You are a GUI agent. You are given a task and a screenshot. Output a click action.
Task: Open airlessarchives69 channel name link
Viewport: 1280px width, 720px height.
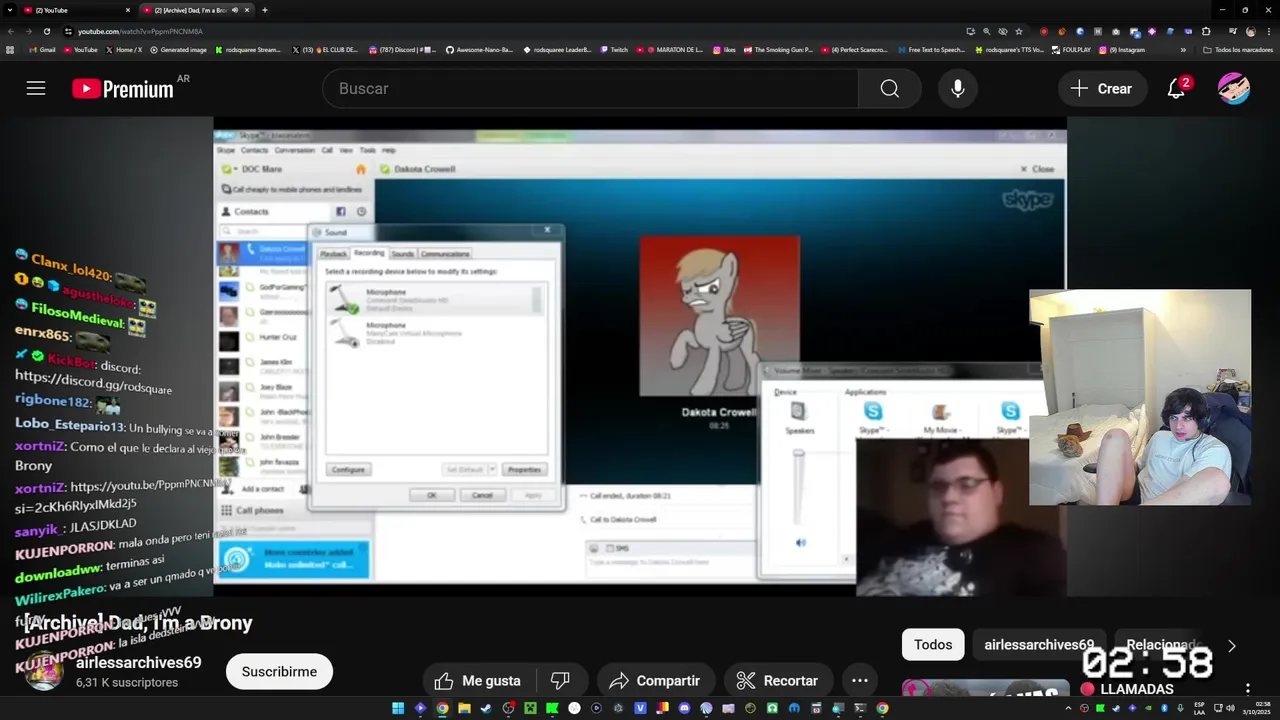tap(139, 663)
